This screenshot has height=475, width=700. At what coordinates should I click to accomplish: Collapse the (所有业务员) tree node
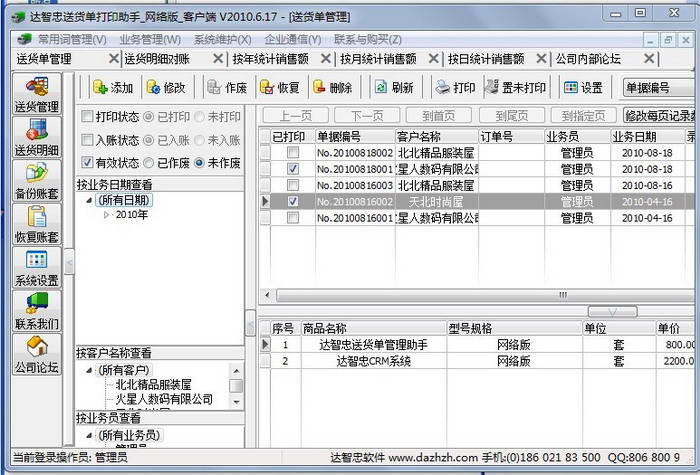click(x=89, y=435)
